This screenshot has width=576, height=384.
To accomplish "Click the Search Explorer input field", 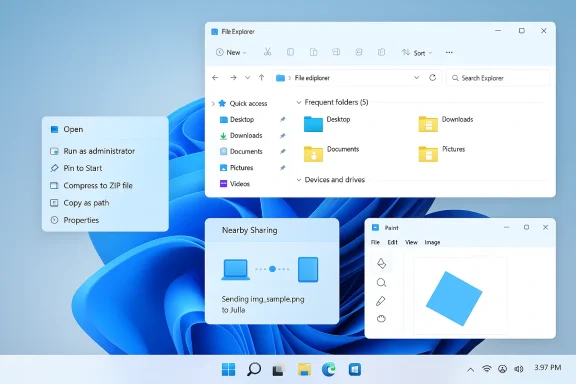I will 498,78.
